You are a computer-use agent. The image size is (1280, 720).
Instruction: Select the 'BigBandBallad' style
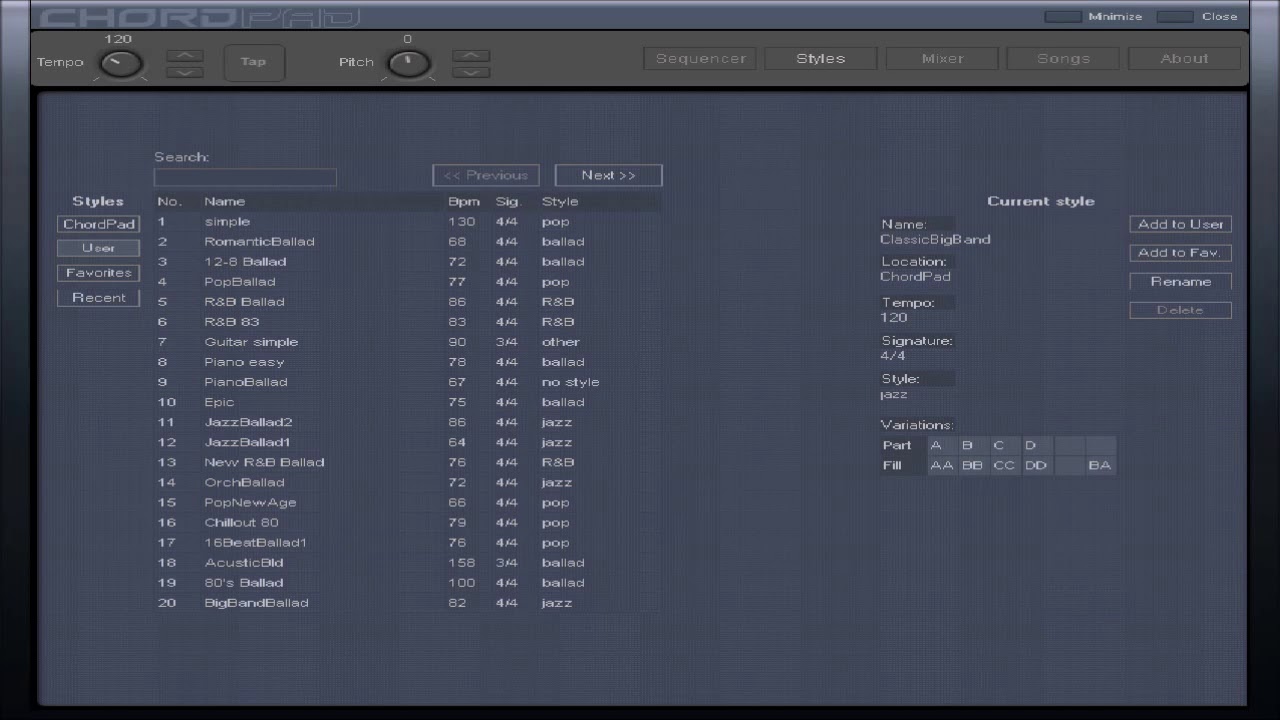407,603
